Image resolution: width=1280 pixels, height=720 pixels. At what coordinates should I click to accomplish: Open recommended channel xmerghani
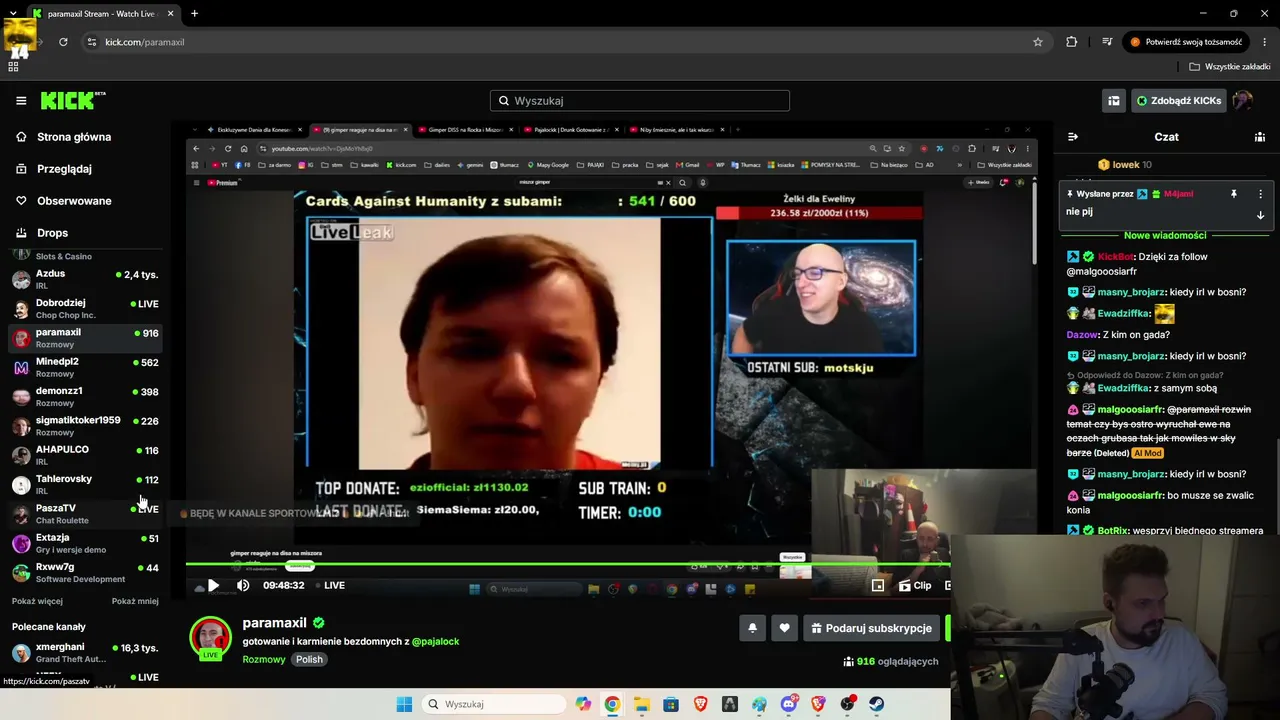click(x=85, y=653)
